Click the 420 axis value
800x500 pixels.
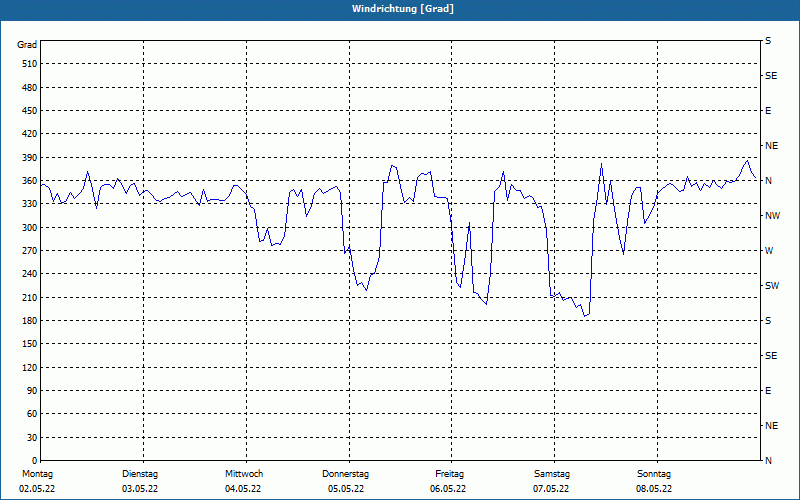[30, 134]
